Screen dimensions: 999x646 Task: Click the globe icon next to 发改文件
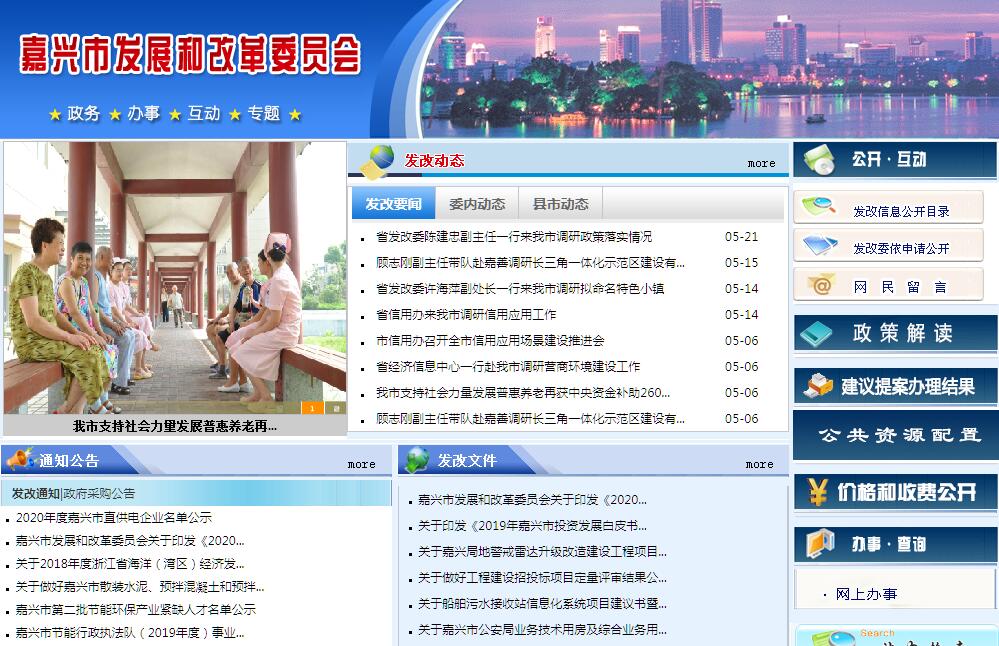[418, 460]
